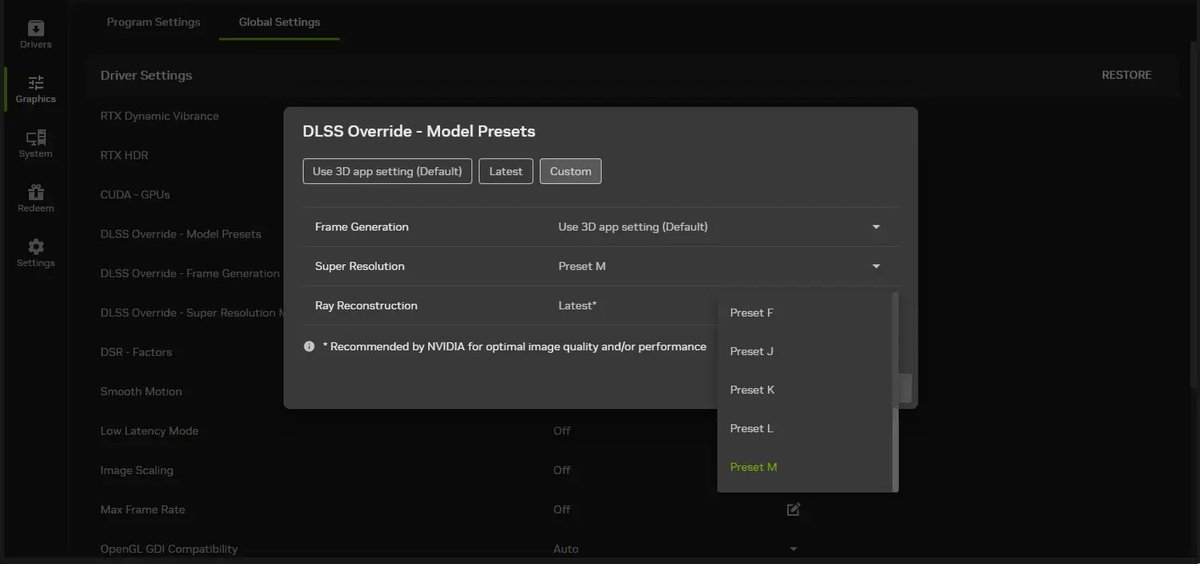Image resolution: width=1200 pixels, height=564 pixels.
Task: Open the Settings gear in the sidebar
Action: 36,253
